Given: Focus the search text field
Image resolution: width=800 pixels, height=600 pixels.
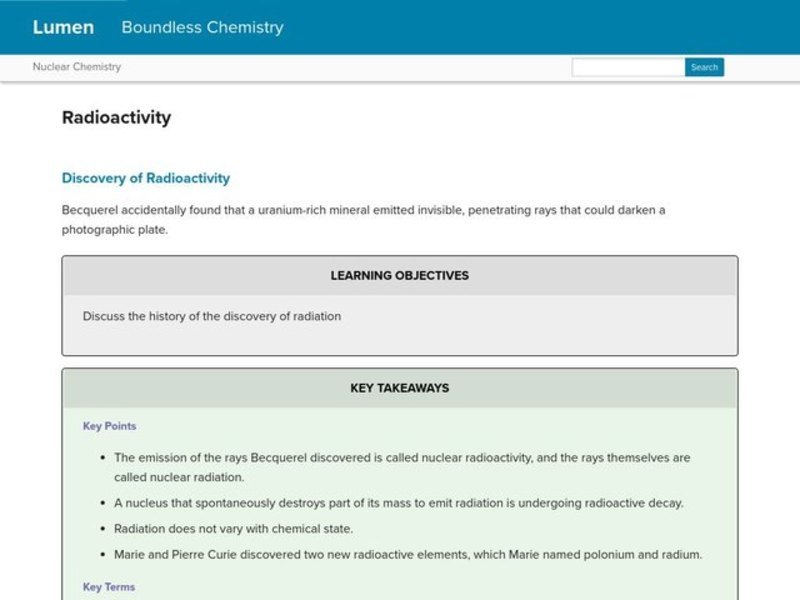Looking at the screenshot, I should (x=628, y=67).
